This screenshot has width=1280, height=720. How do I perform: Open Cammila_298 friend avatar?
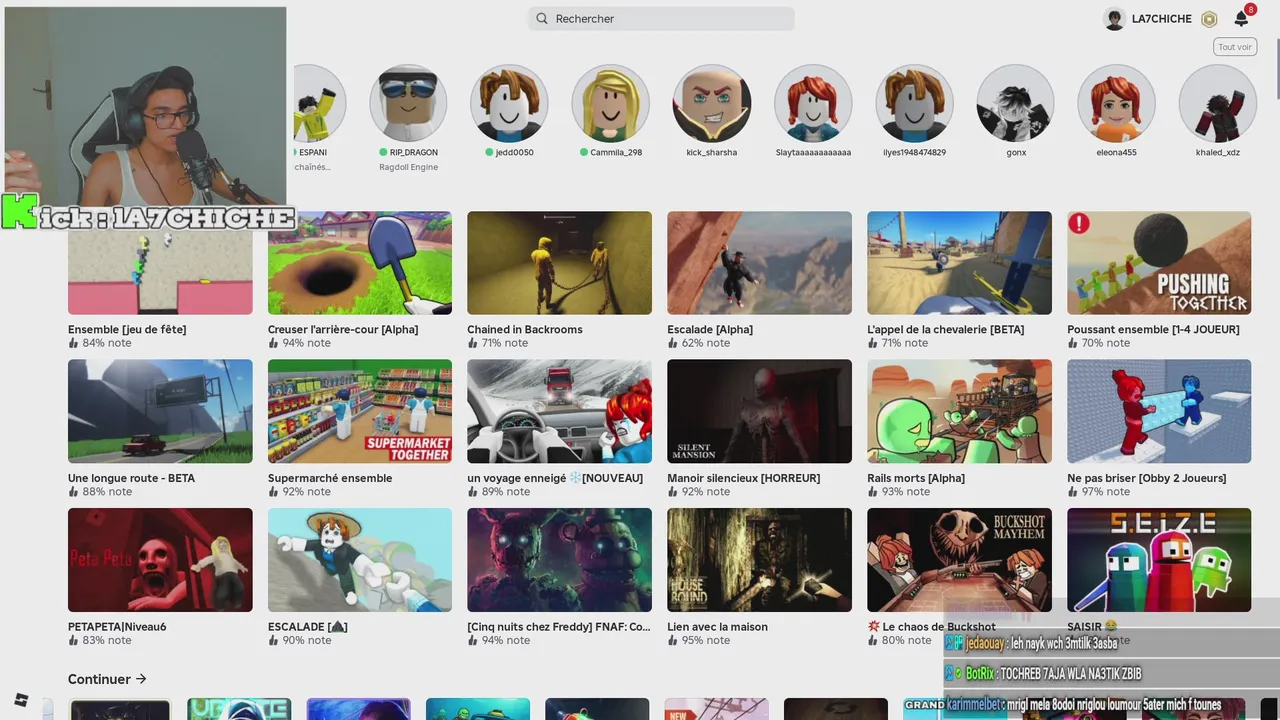[x=610, y=103]
